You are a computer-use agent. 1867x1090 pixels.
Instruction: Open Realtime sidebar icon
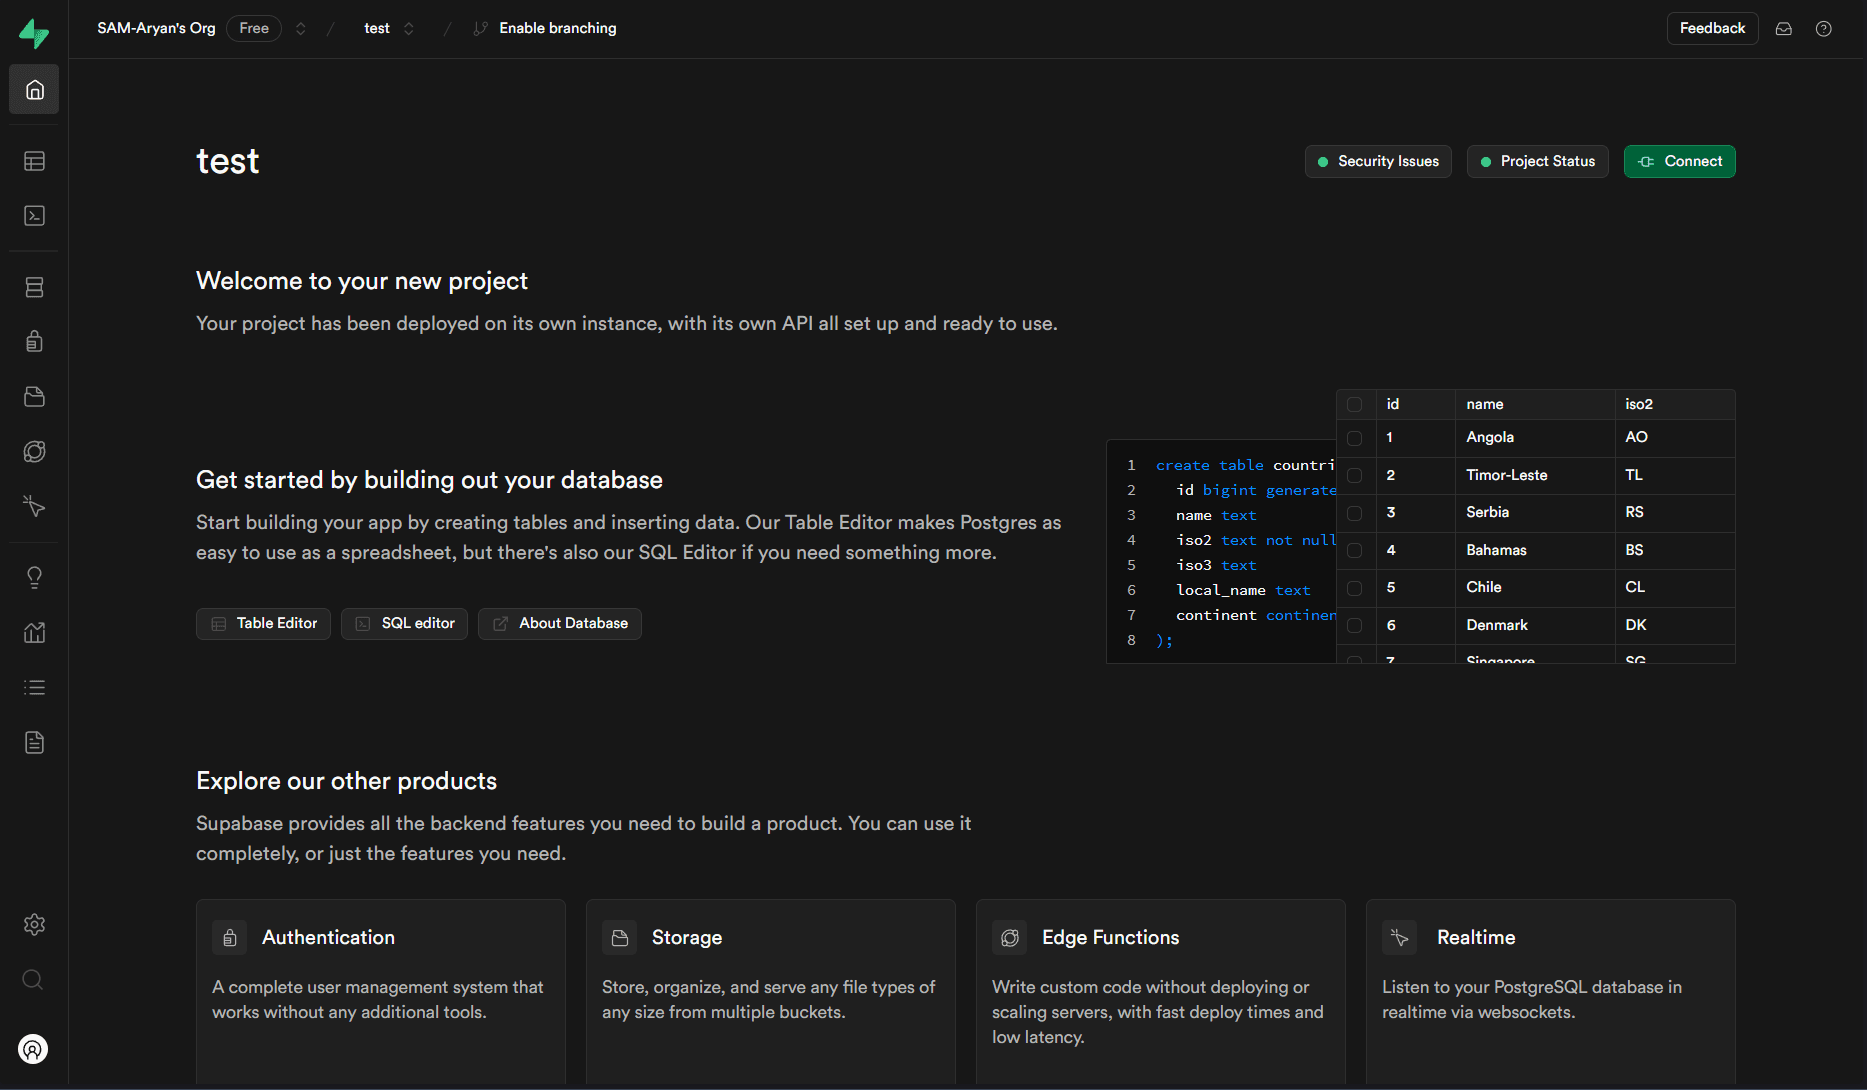pyautogui.click(x=34, y=507)
